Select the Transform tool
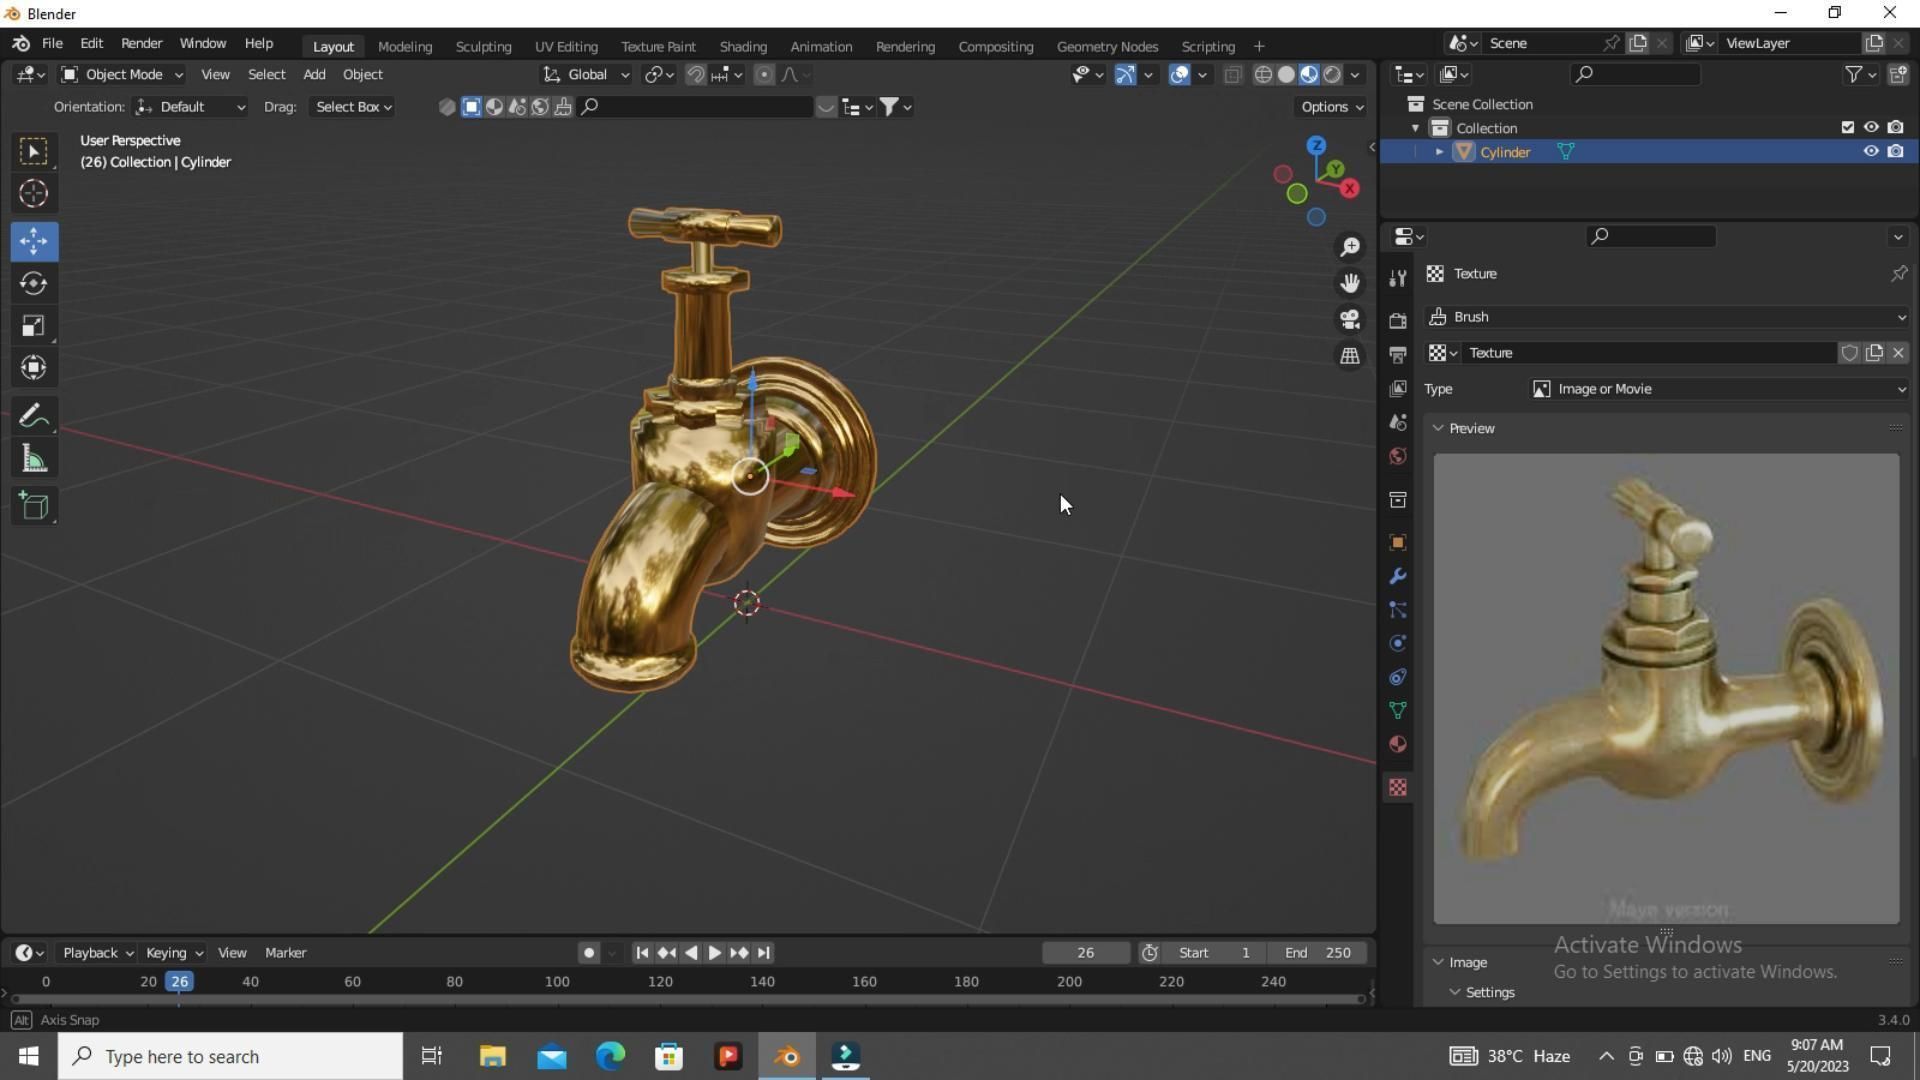The height and width of the screenshot is (1080, 1920). pos(34,368)
